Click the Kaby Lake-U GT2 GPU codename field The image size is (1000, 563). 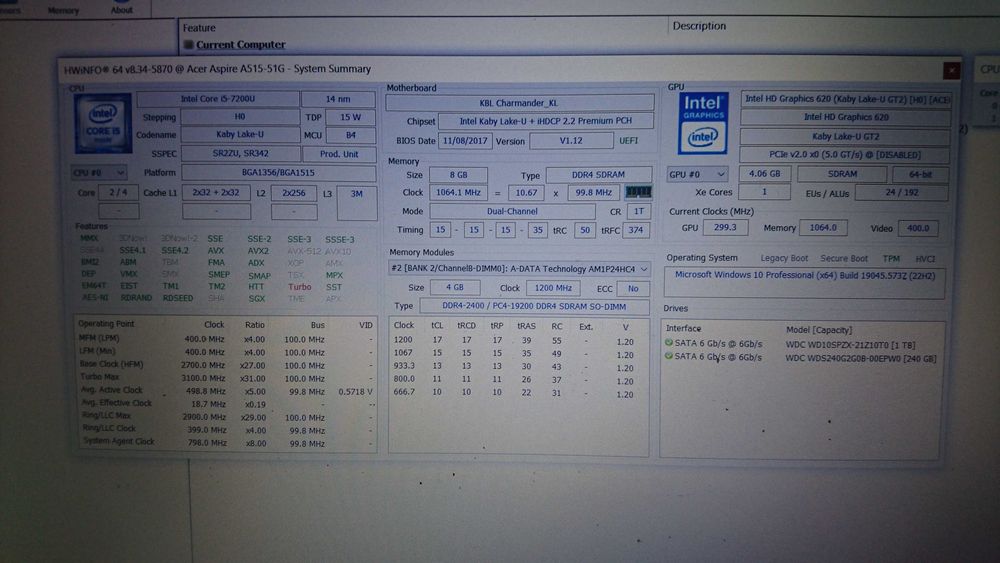point(845,136)
